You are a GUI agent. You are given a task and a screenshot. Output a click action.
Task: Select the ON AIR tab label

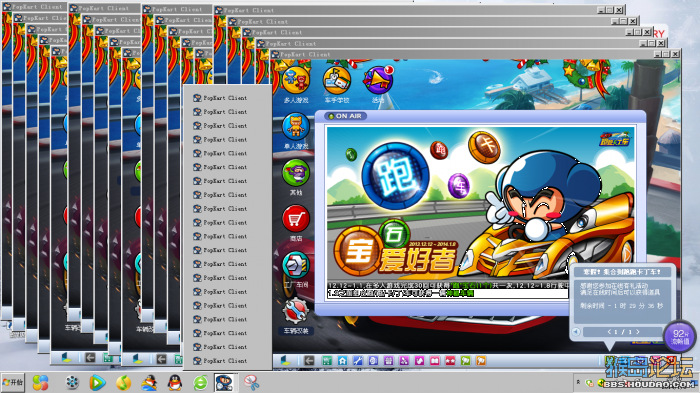[x=346, y=116]
